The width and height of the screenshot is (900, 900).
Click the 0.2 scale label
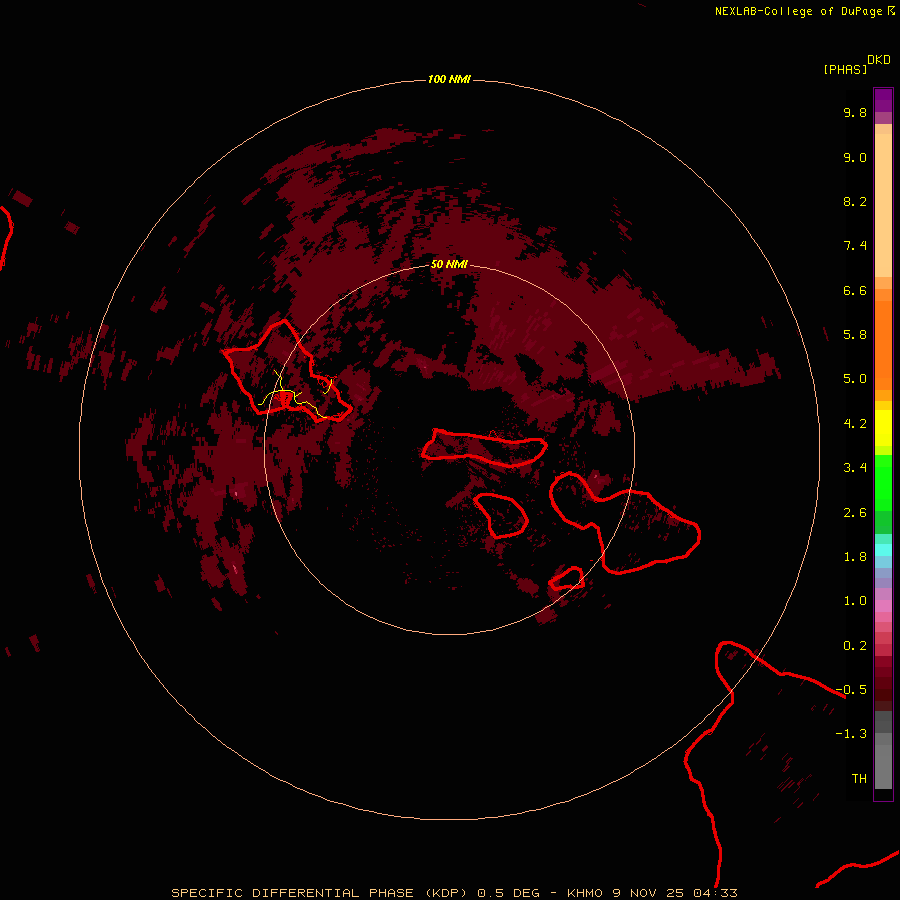point(855,645)
